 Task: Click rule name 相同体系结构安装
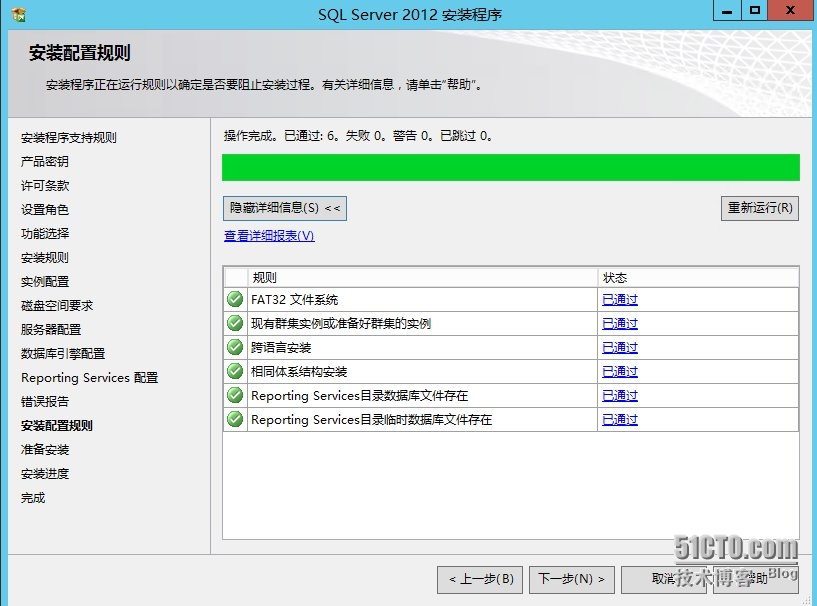pos(299,372)
